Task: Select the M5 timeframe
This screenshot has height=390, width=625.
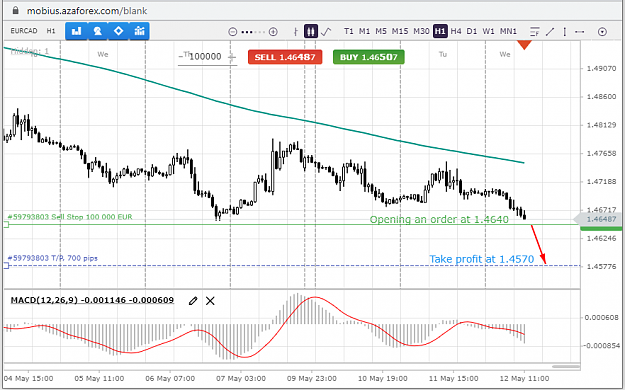Action: 381,31
